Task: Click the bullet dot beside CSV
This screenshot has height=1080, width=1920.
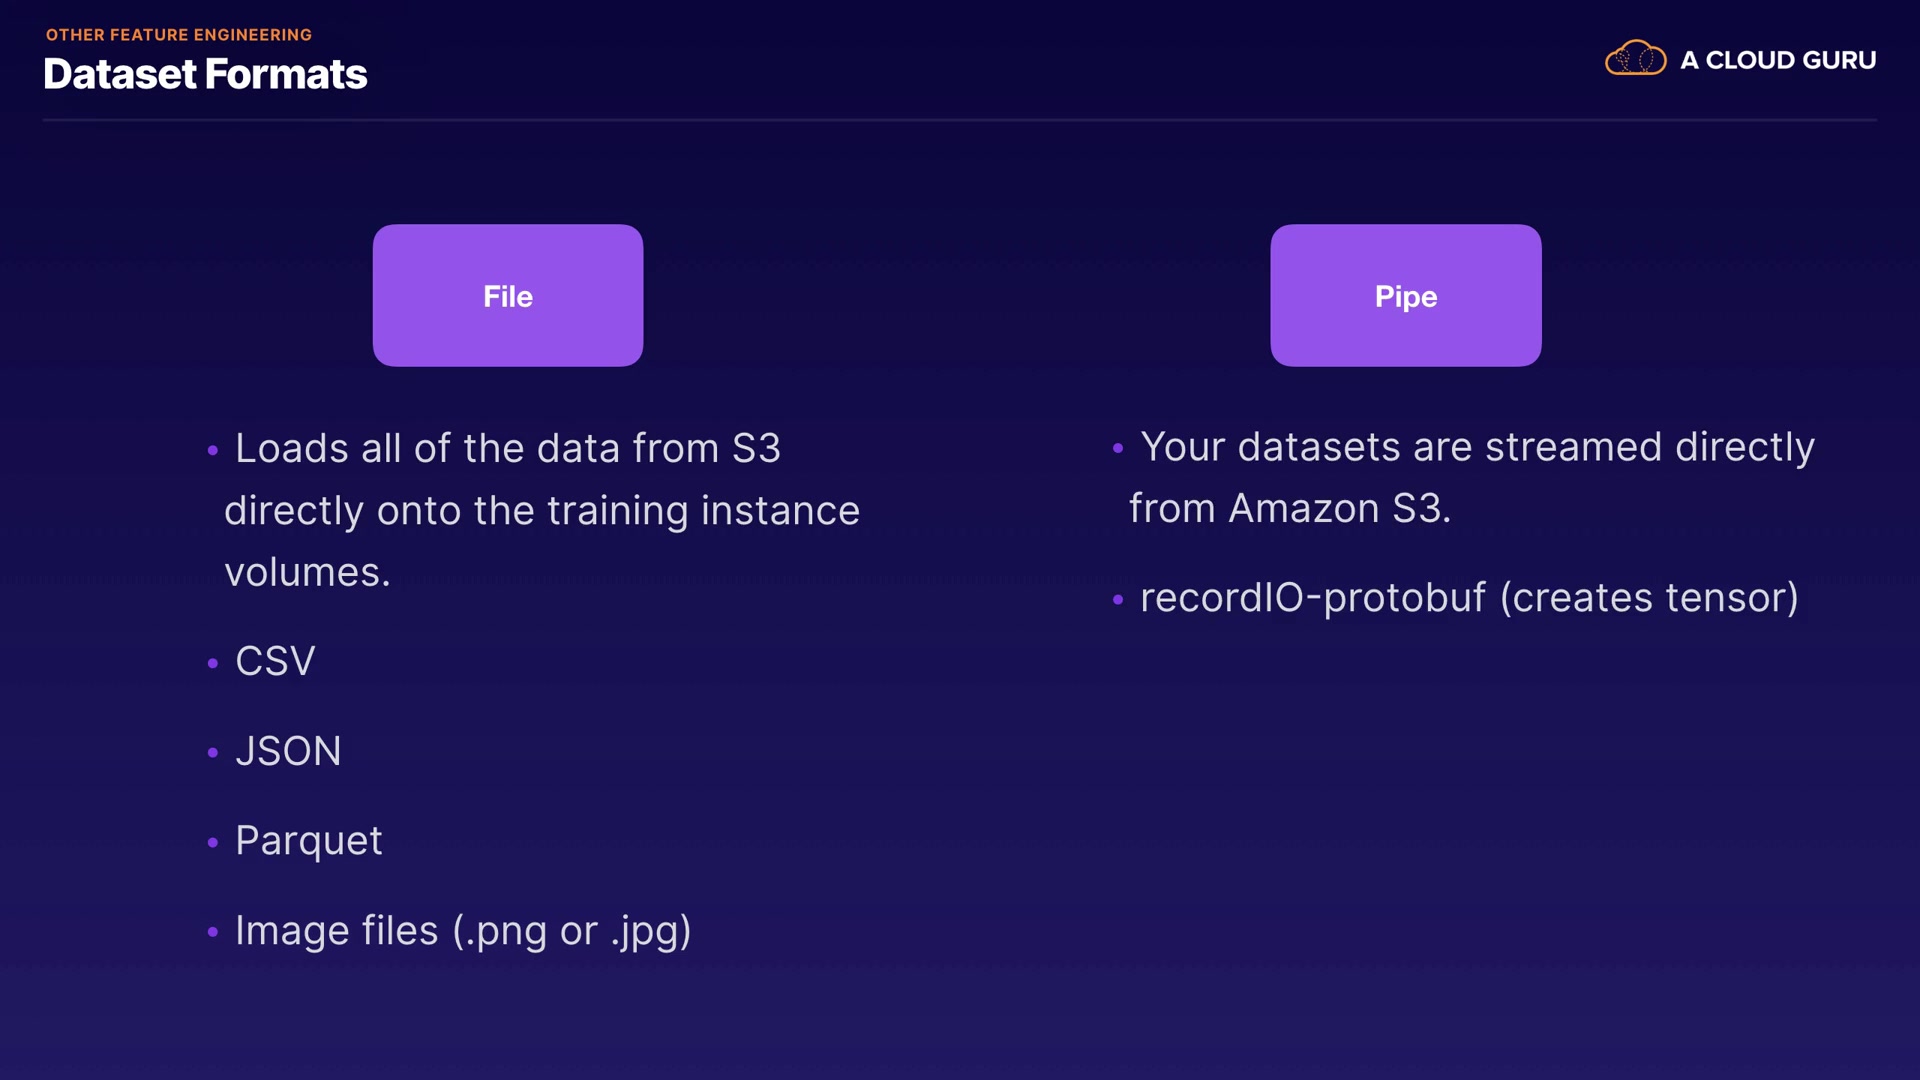Action: 212,663
